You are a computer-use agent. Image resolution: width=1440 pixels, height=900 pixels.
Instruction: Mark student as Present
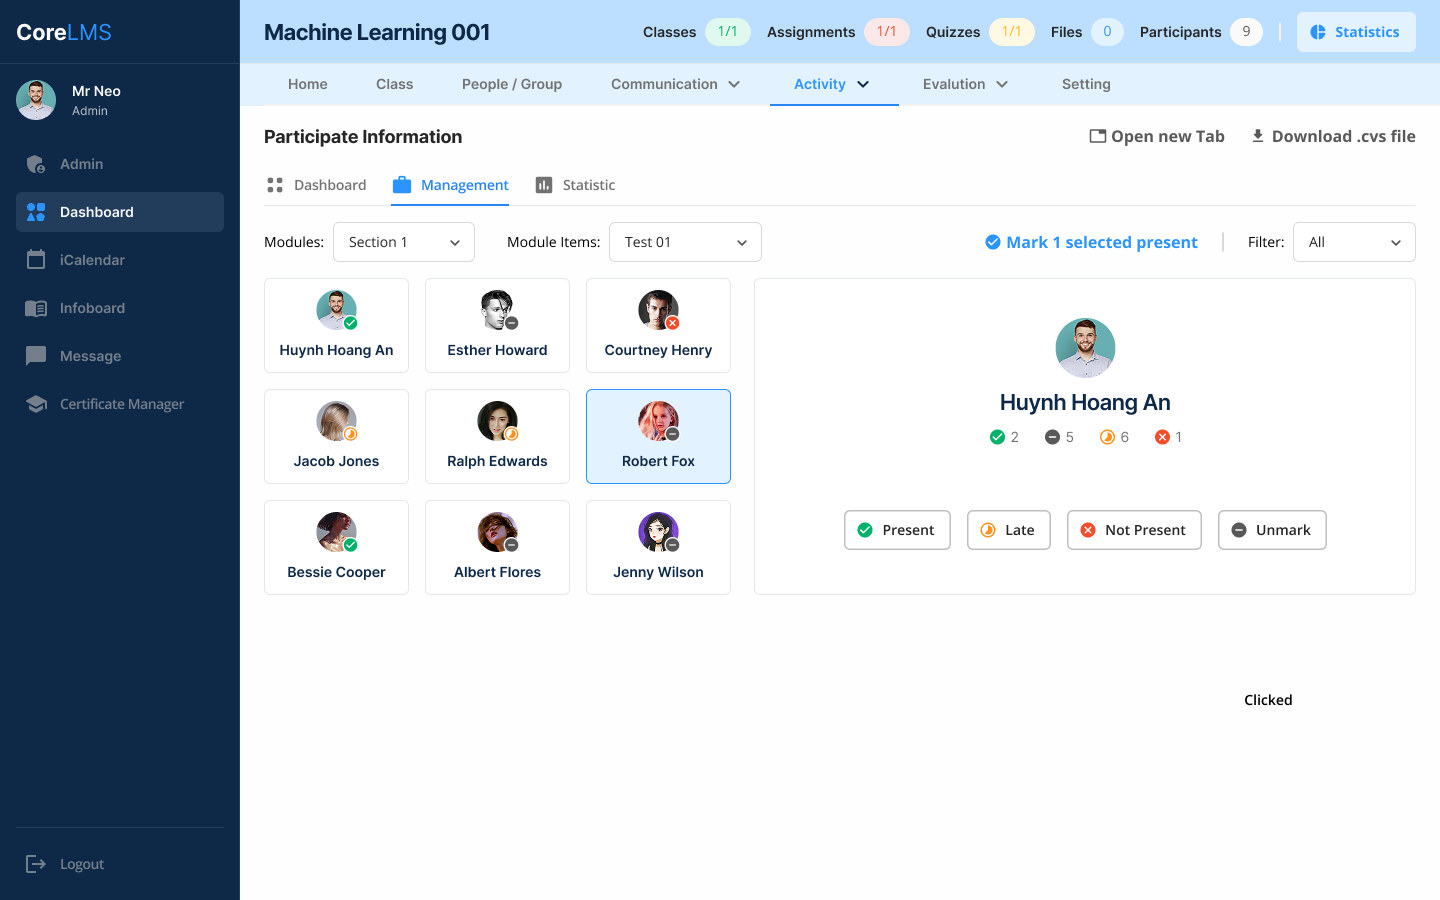897,530
